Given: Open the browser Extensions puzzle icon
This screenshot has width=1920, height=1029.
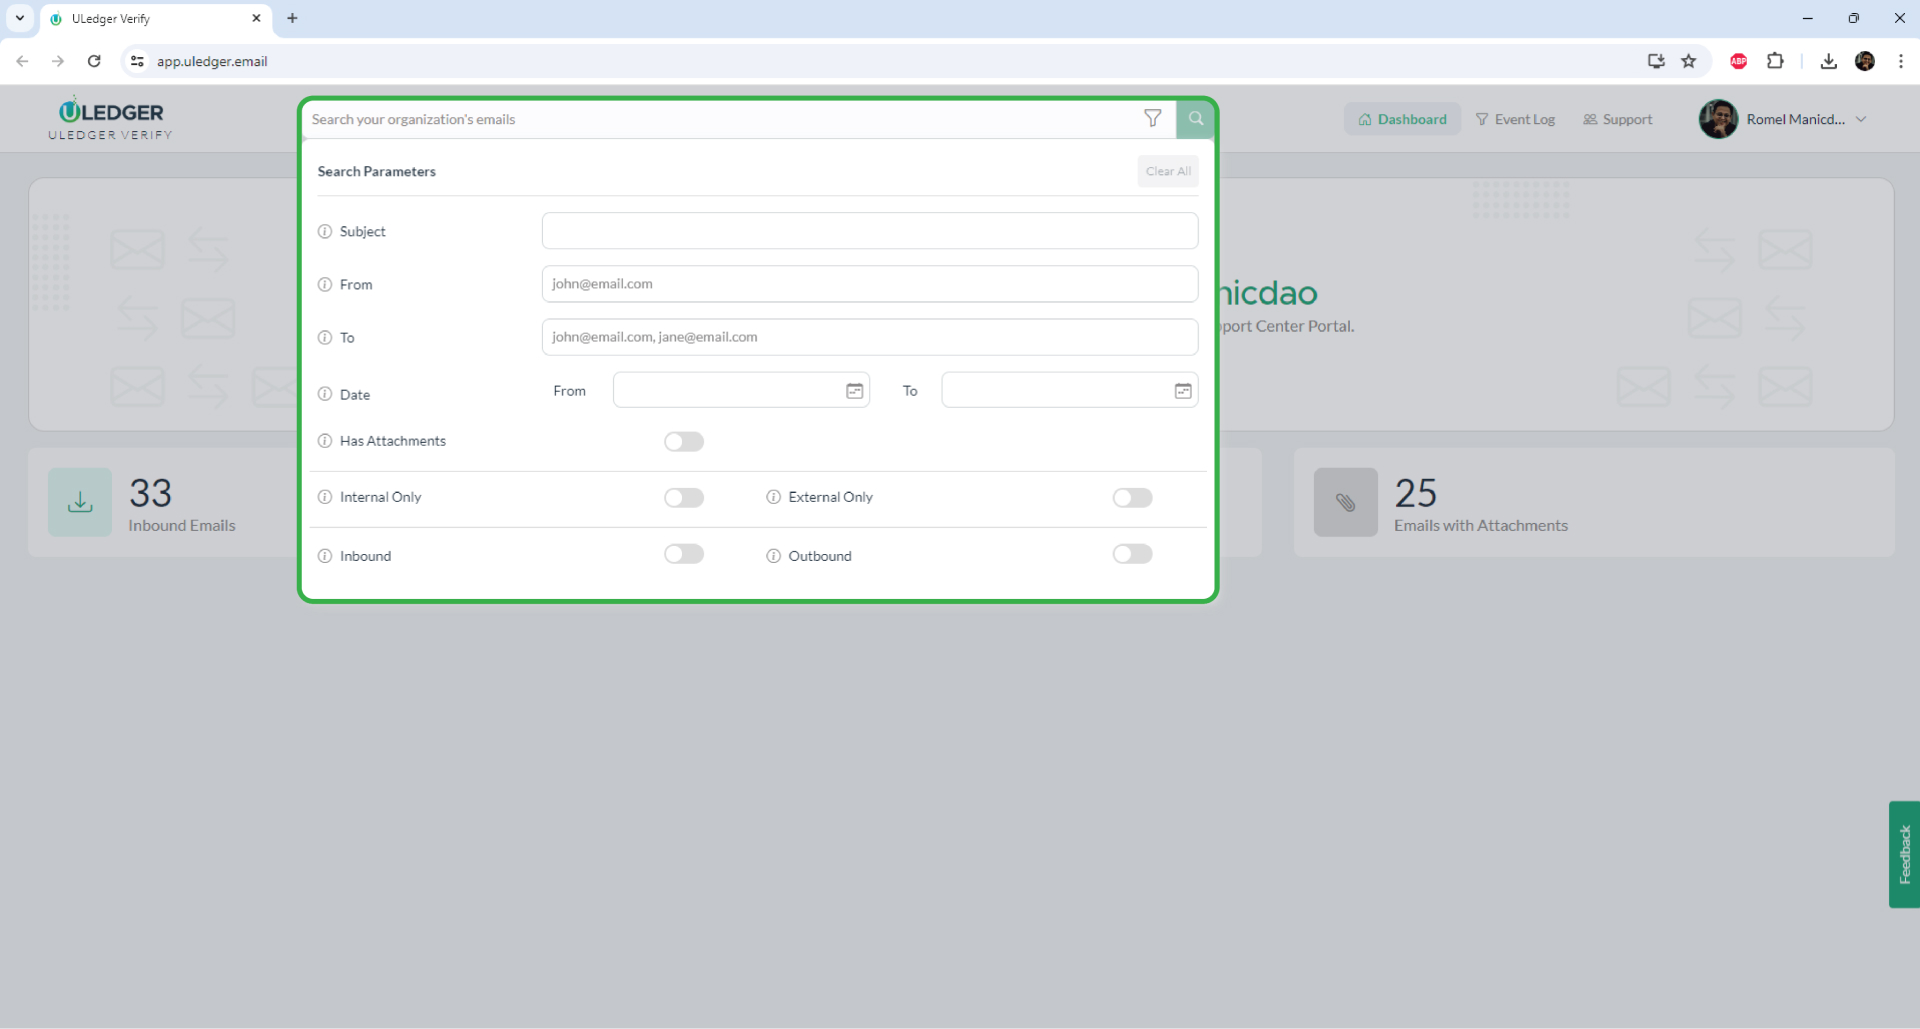Looking at the screenshot, I should tap(1775, 61).
